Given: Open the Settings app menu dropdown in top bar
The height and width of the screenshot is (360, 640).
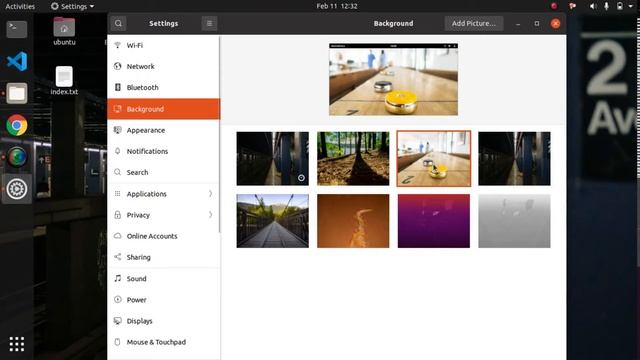Looking at the screenshot, I should pos(72,6).
